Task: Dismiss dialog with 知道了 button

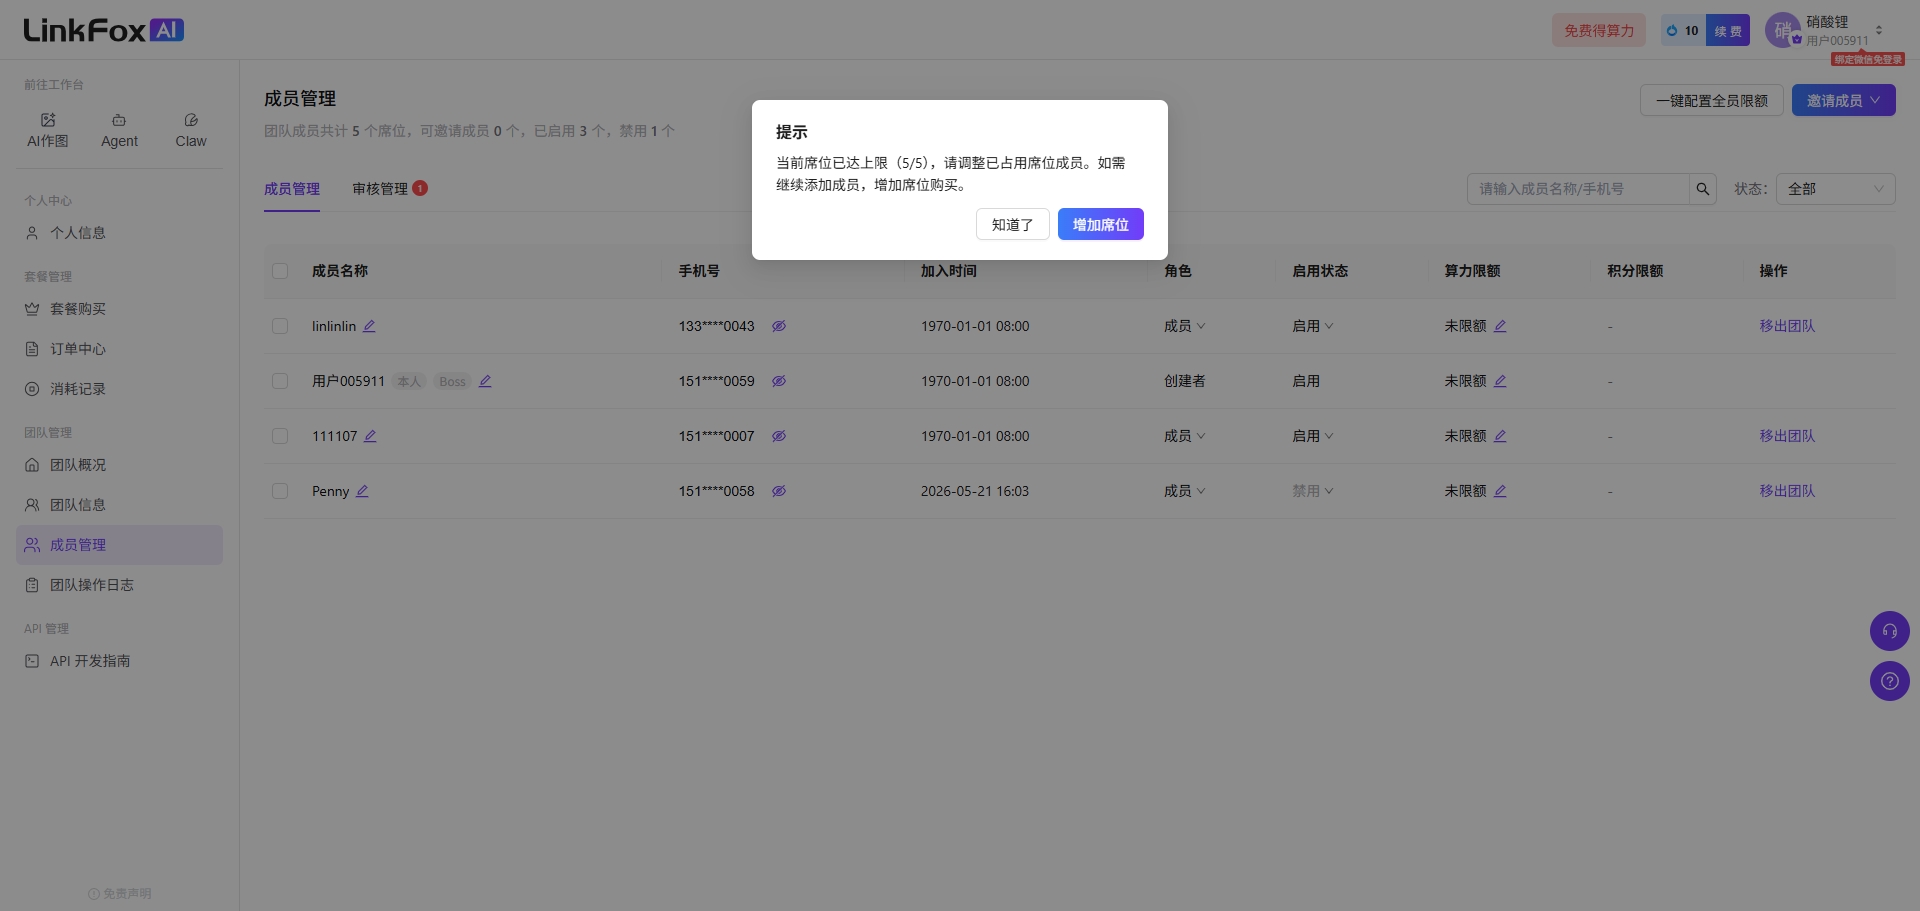Action: pos(1012,224)
